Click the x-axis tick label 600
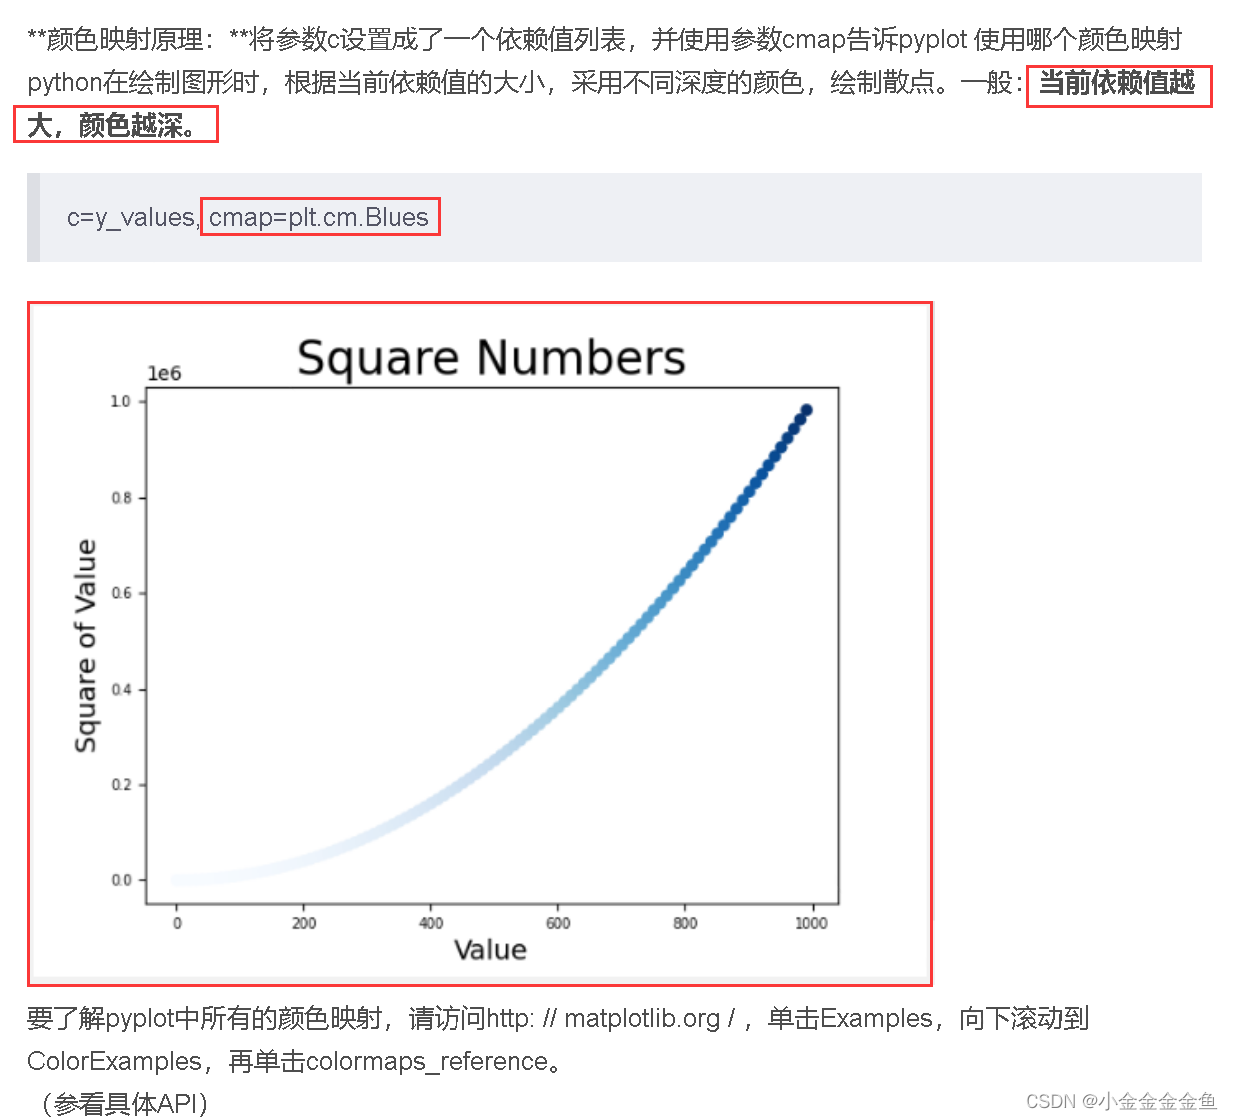Viewport: 1233px width, 1120px height. [x=558, y=923]
